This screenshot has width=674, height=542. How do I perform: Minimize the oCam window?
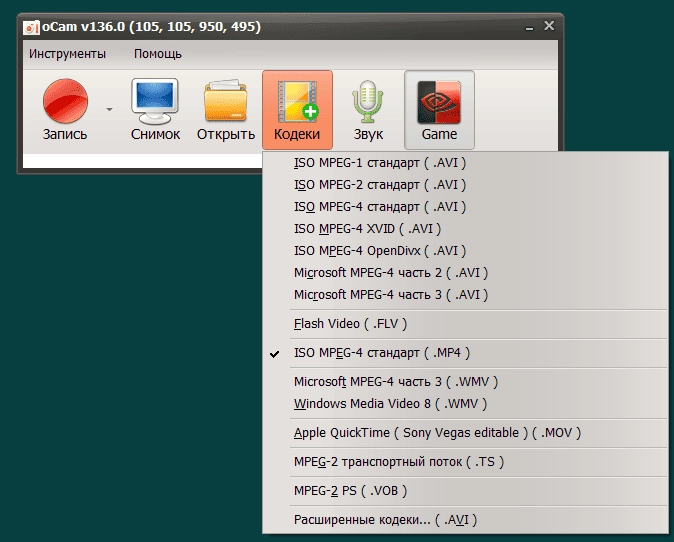[x=530, y=27]
